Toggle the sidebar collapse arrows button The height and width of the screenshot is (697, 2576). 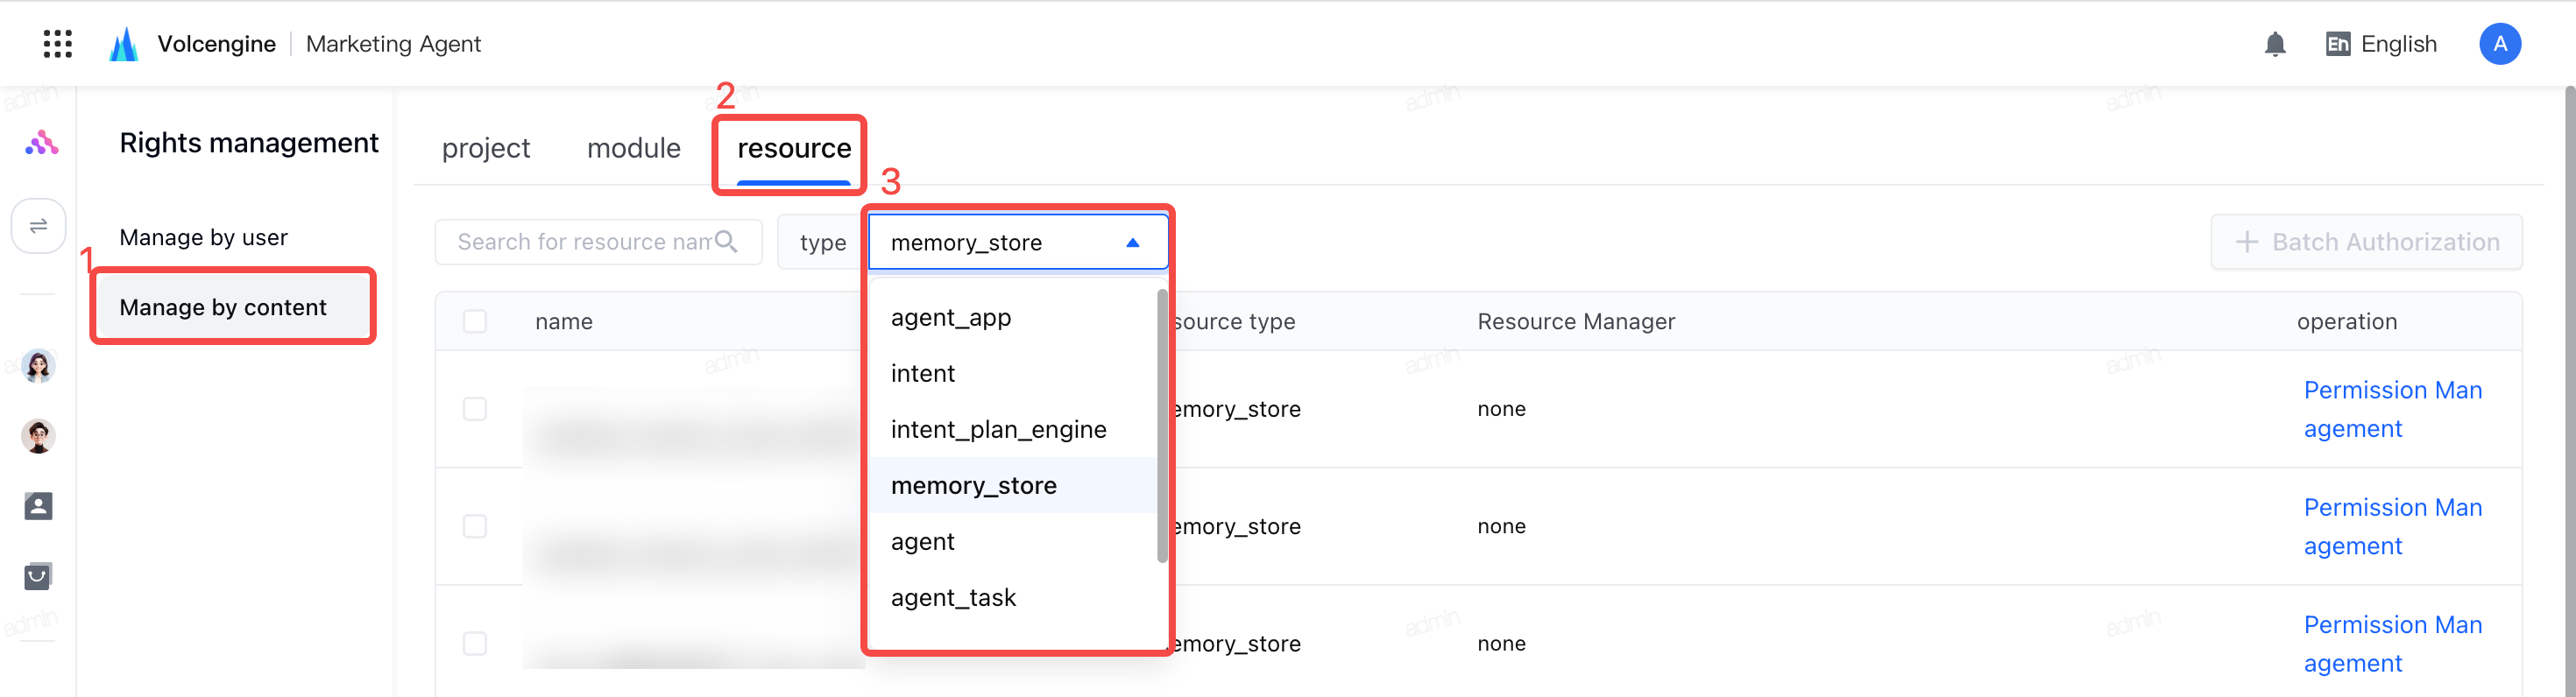39,226
